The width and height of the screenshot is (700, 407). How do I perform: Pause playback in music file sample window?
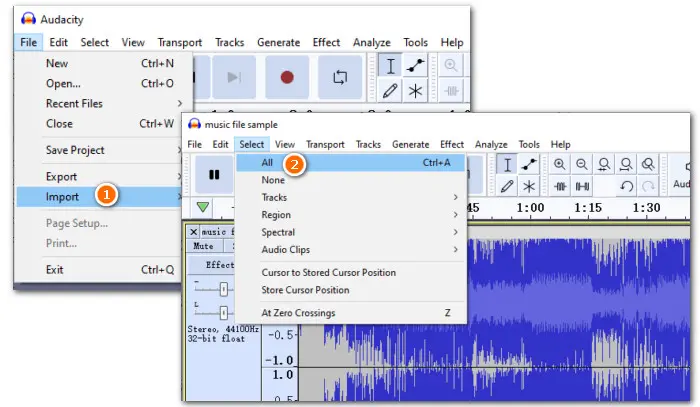point(214,174)
